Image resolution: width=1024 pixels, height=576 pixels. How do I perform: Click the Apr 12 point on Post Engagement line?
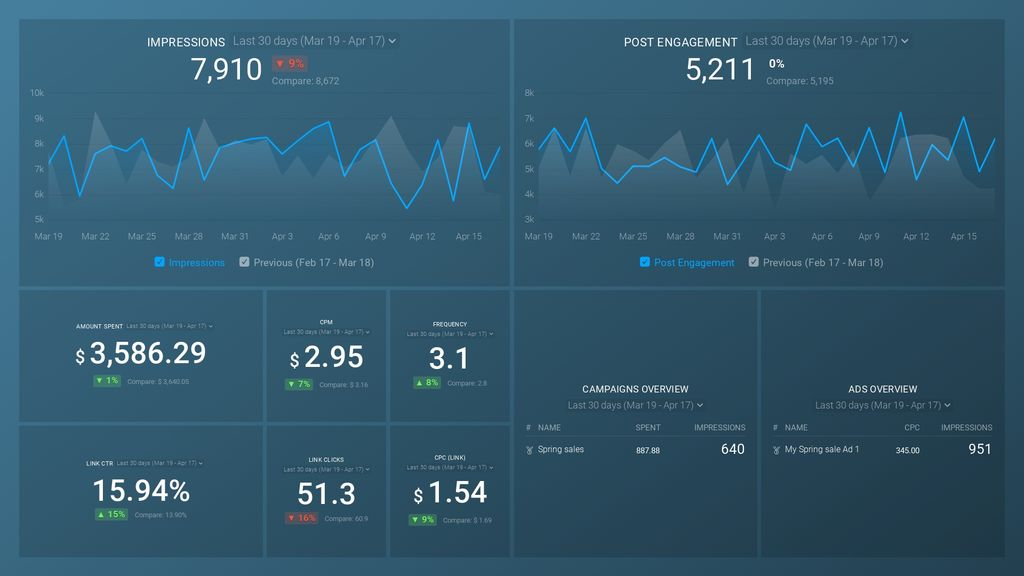point(917,180)
